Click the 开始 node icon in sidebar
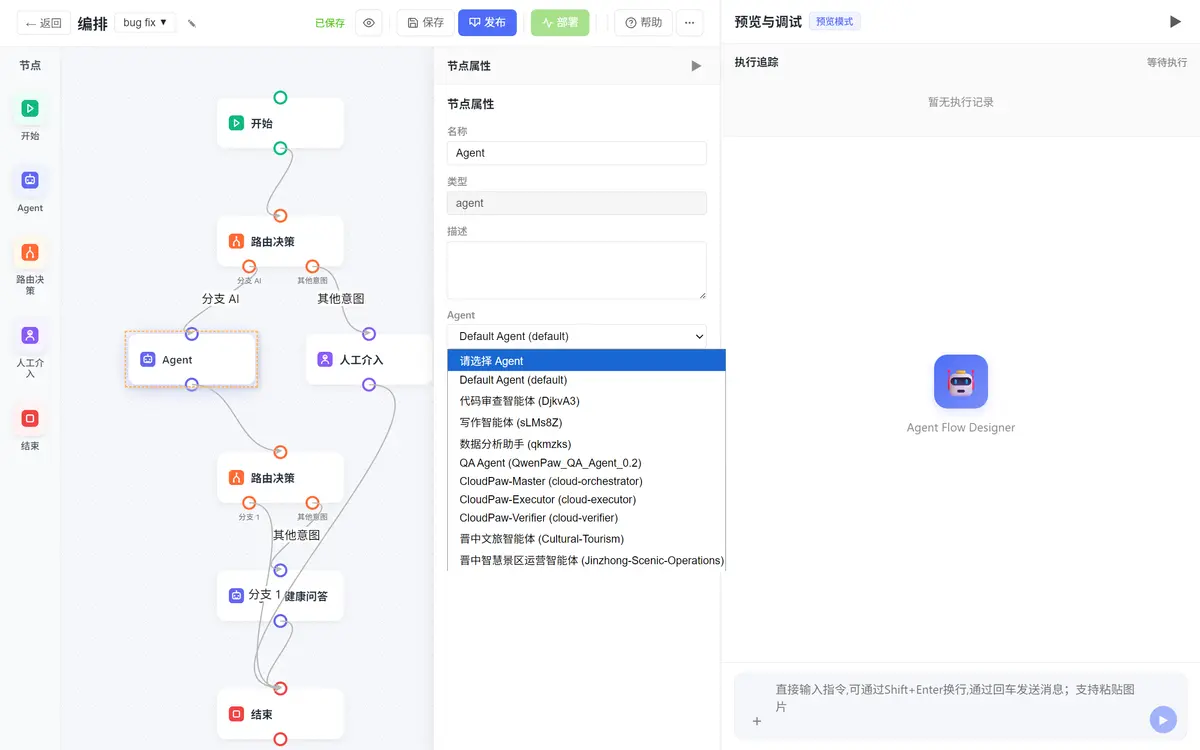The height and width of the screenshot is (750, 1200). pos(30,108)
